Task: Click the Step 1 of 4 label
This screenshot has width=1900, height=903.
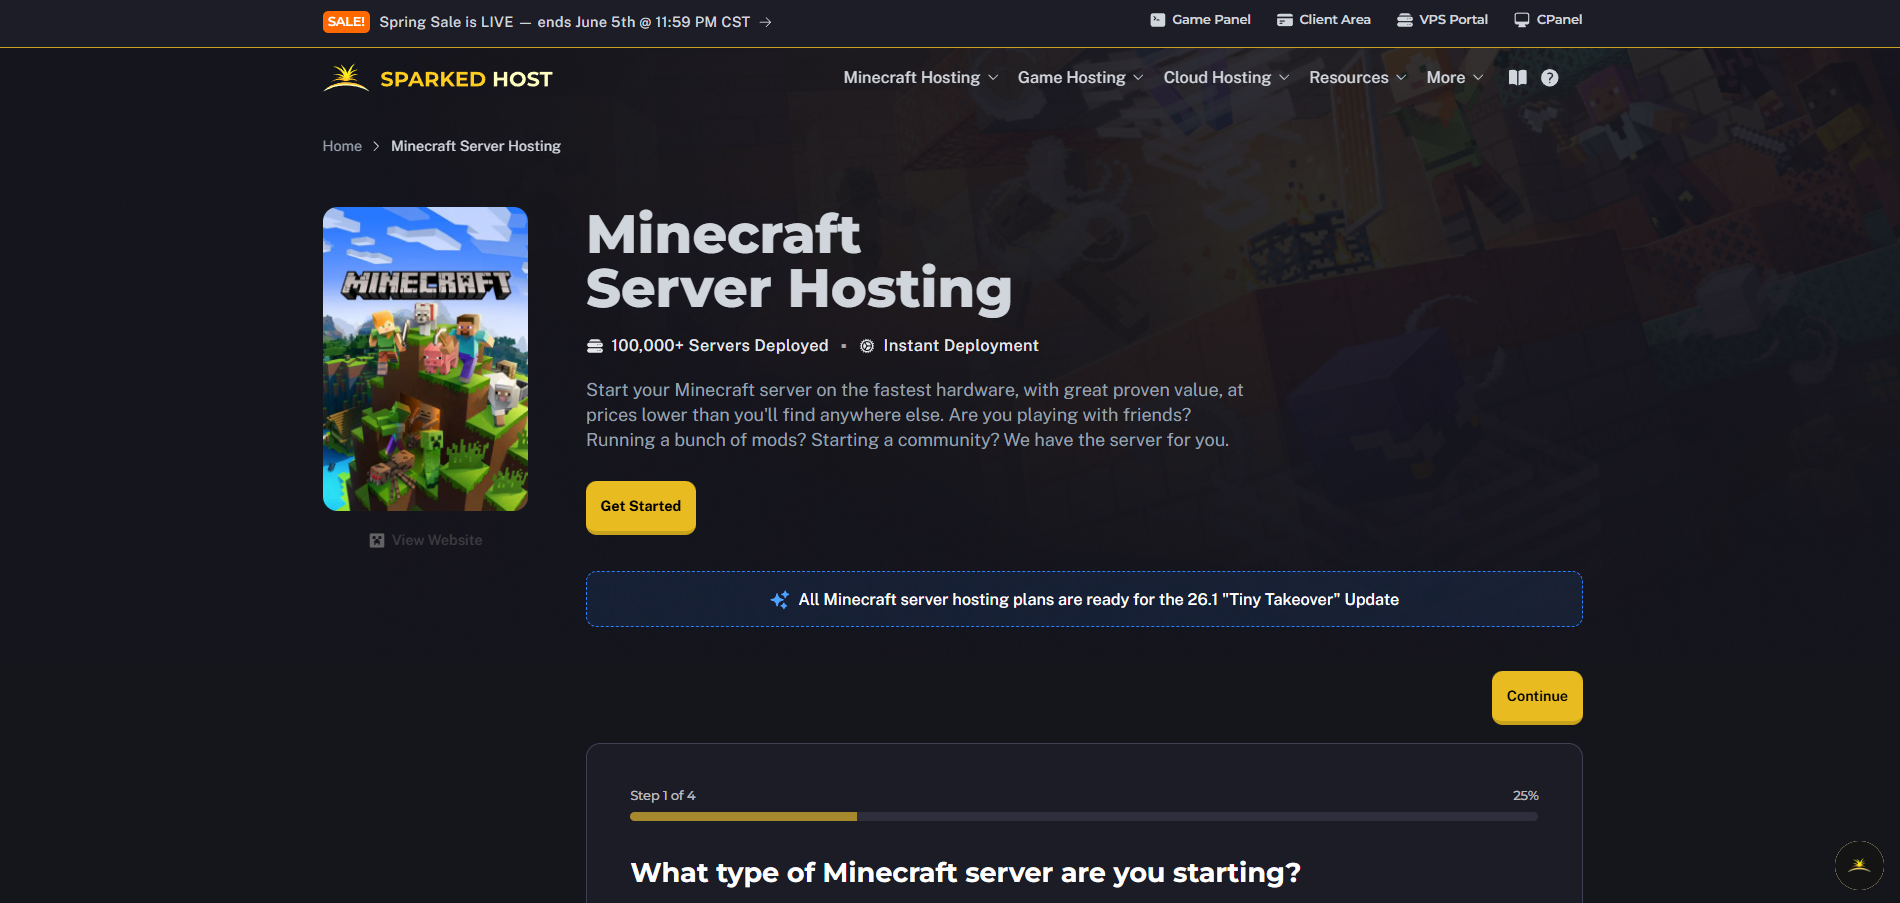Action: click(663, 796)
